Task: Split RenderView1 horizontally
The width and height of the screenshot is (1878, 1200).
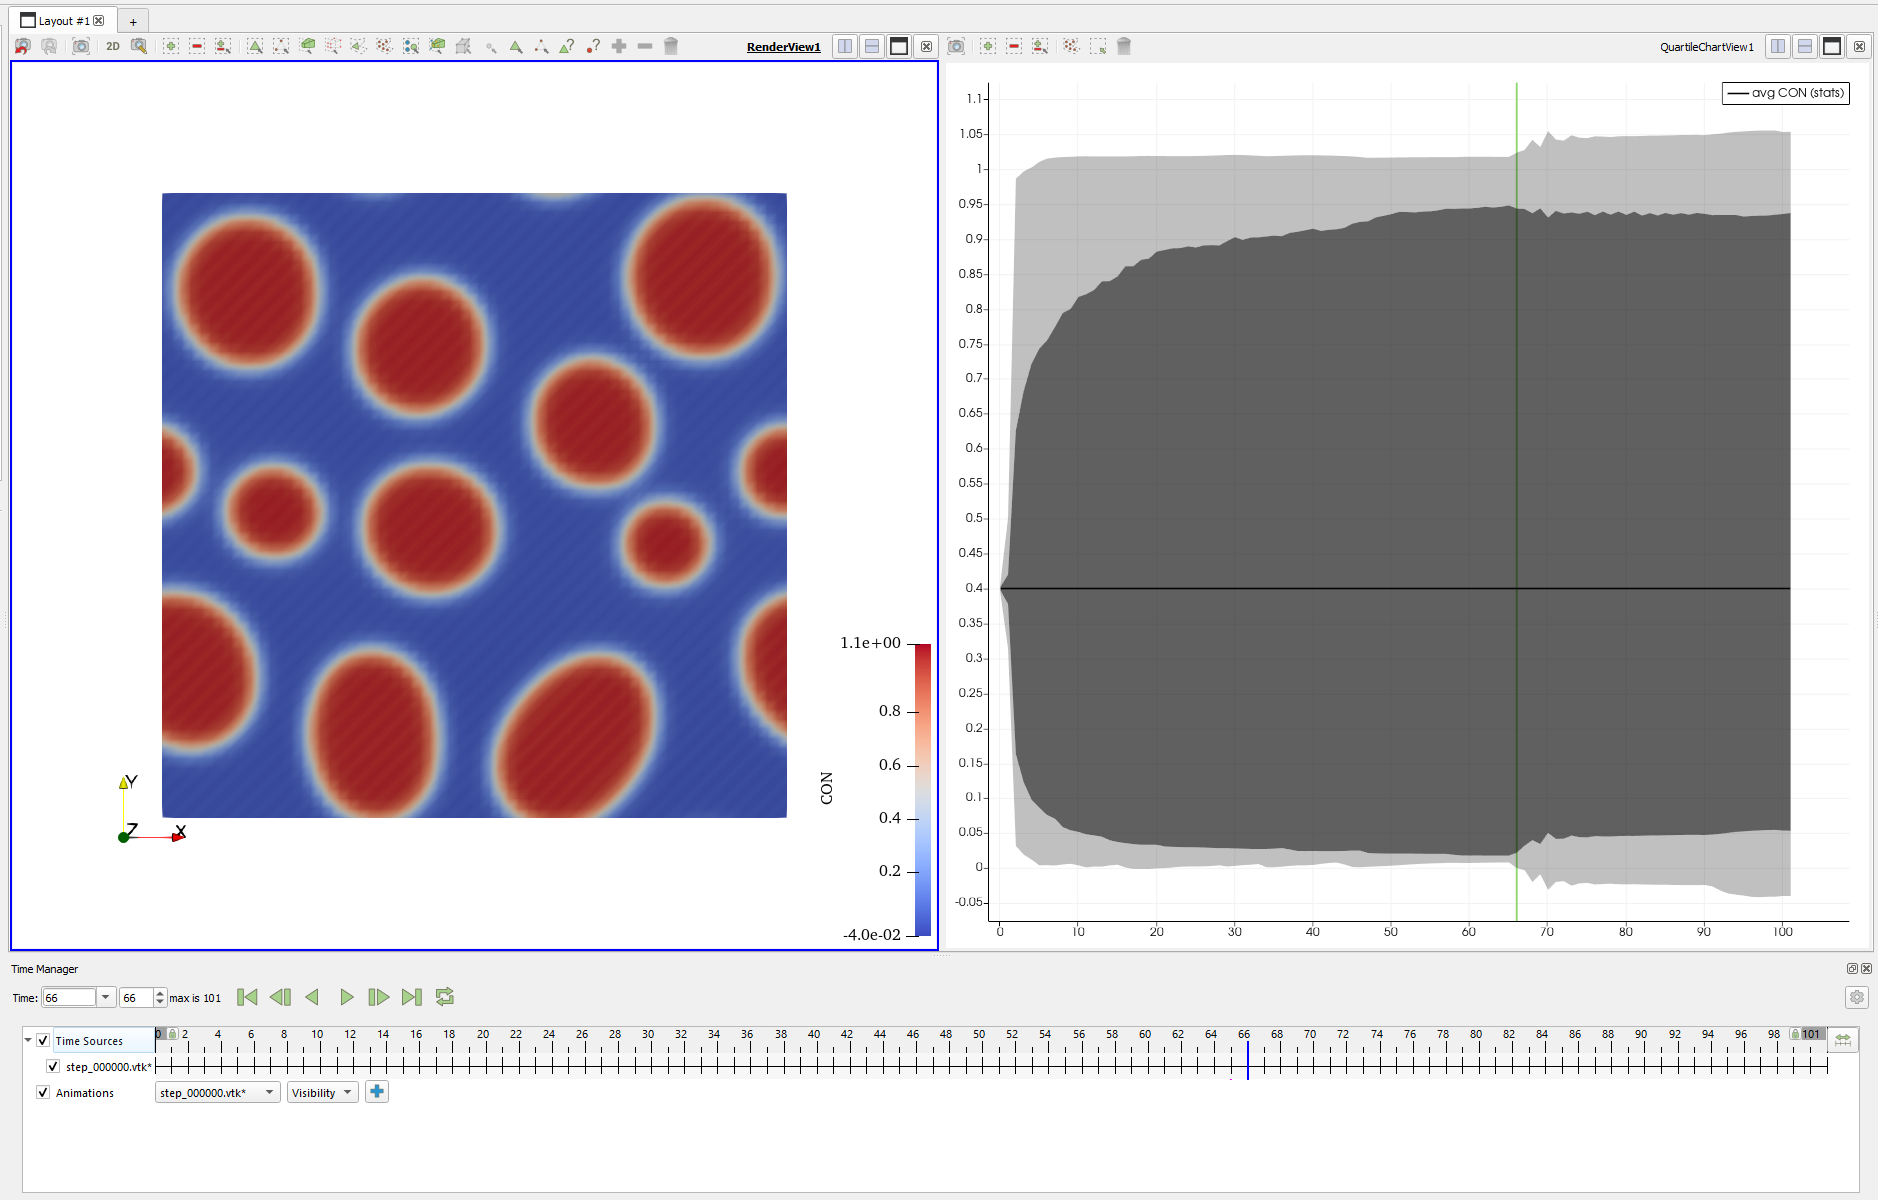Action: (x=845, y=46)
